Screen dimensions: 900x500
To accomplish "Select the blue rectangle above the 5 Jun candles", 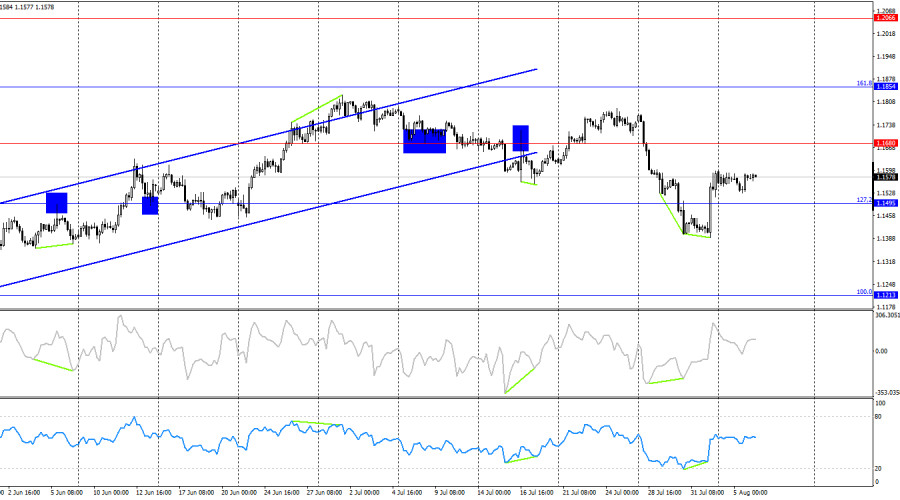I will click(x=57, y=203).
